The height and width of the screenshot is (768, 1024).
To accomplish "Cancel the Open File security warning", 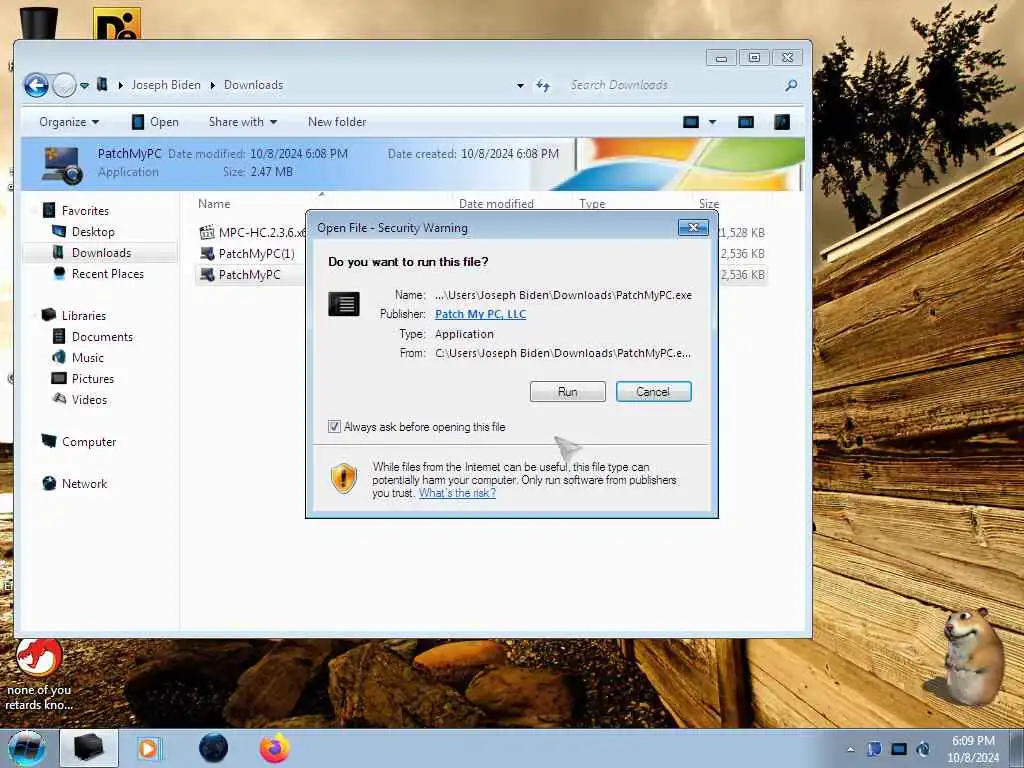I will tap(653, 392).
